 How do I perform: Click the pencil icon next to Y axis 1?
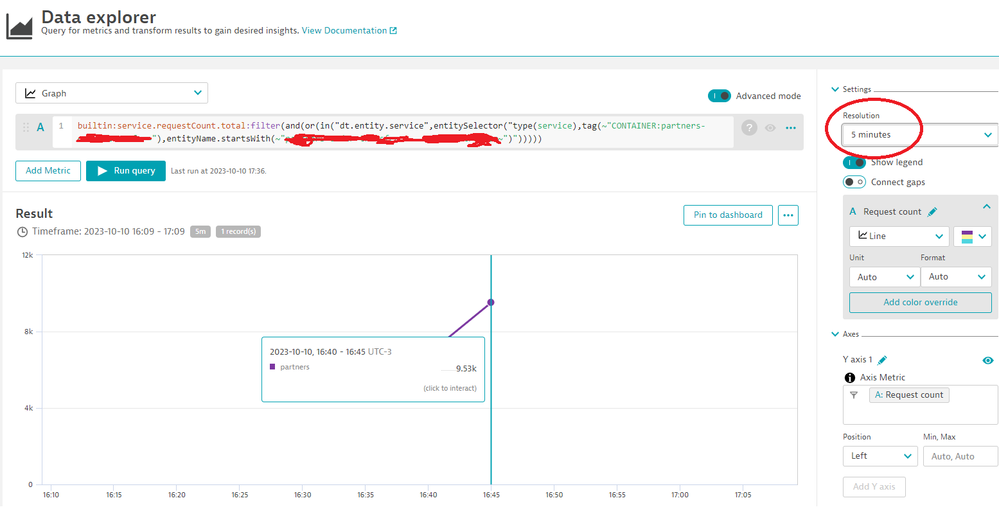tap(883, 360)
